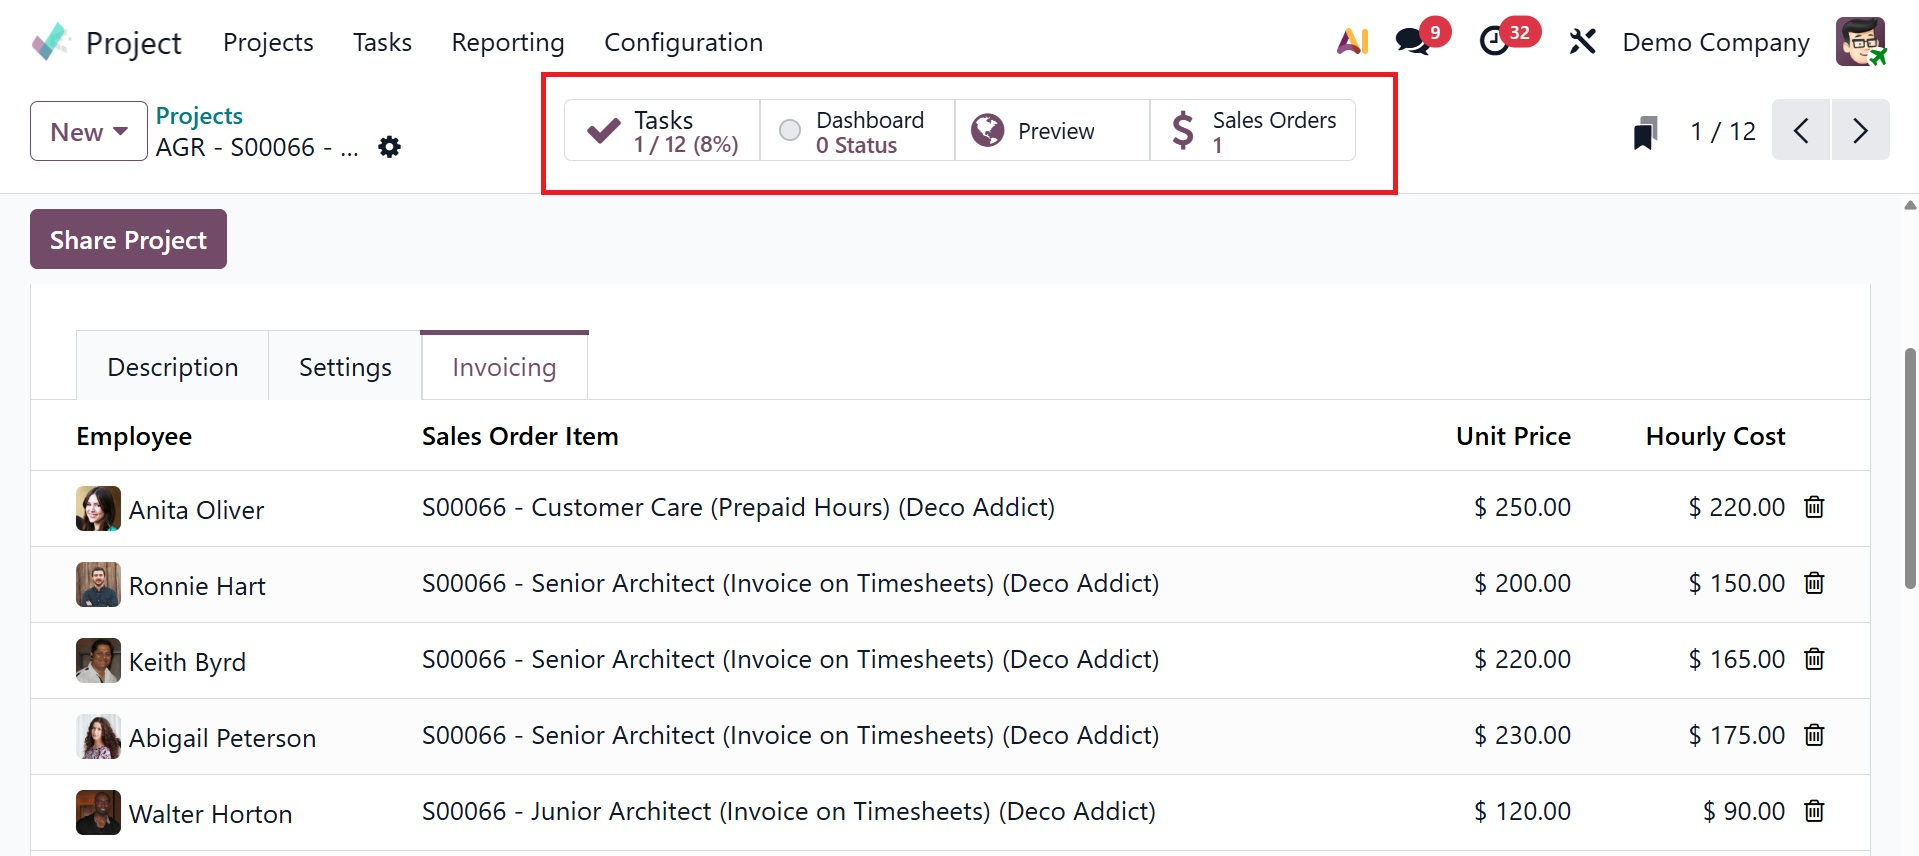Open the project actions gear menu
Screen dimensions: 1919x856
point(389,147)
